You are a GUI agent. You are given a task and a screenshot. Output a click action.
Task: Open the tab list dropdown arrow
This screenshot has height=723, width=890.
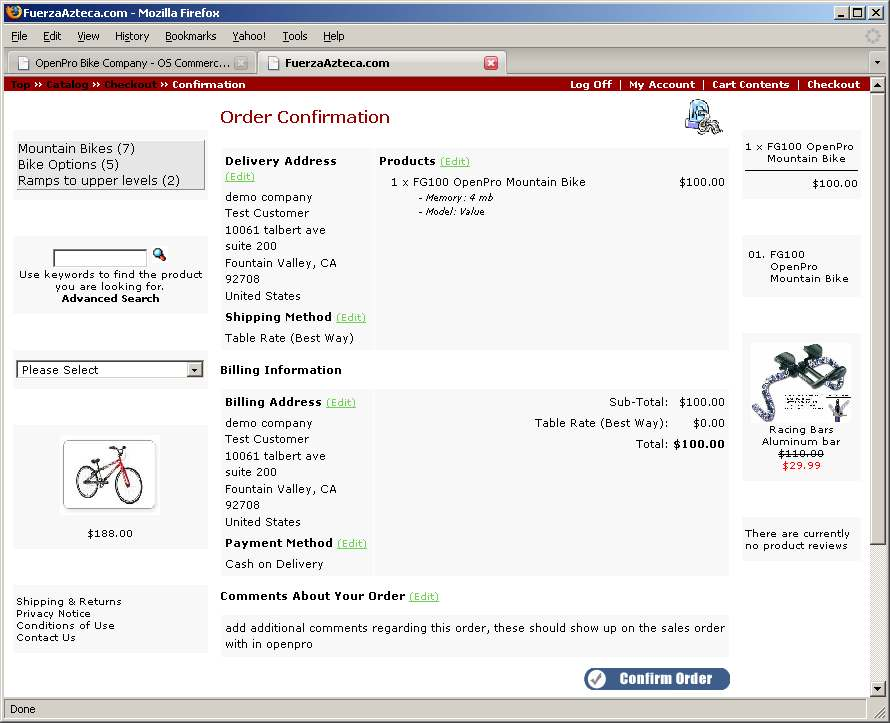pos(876,63)
